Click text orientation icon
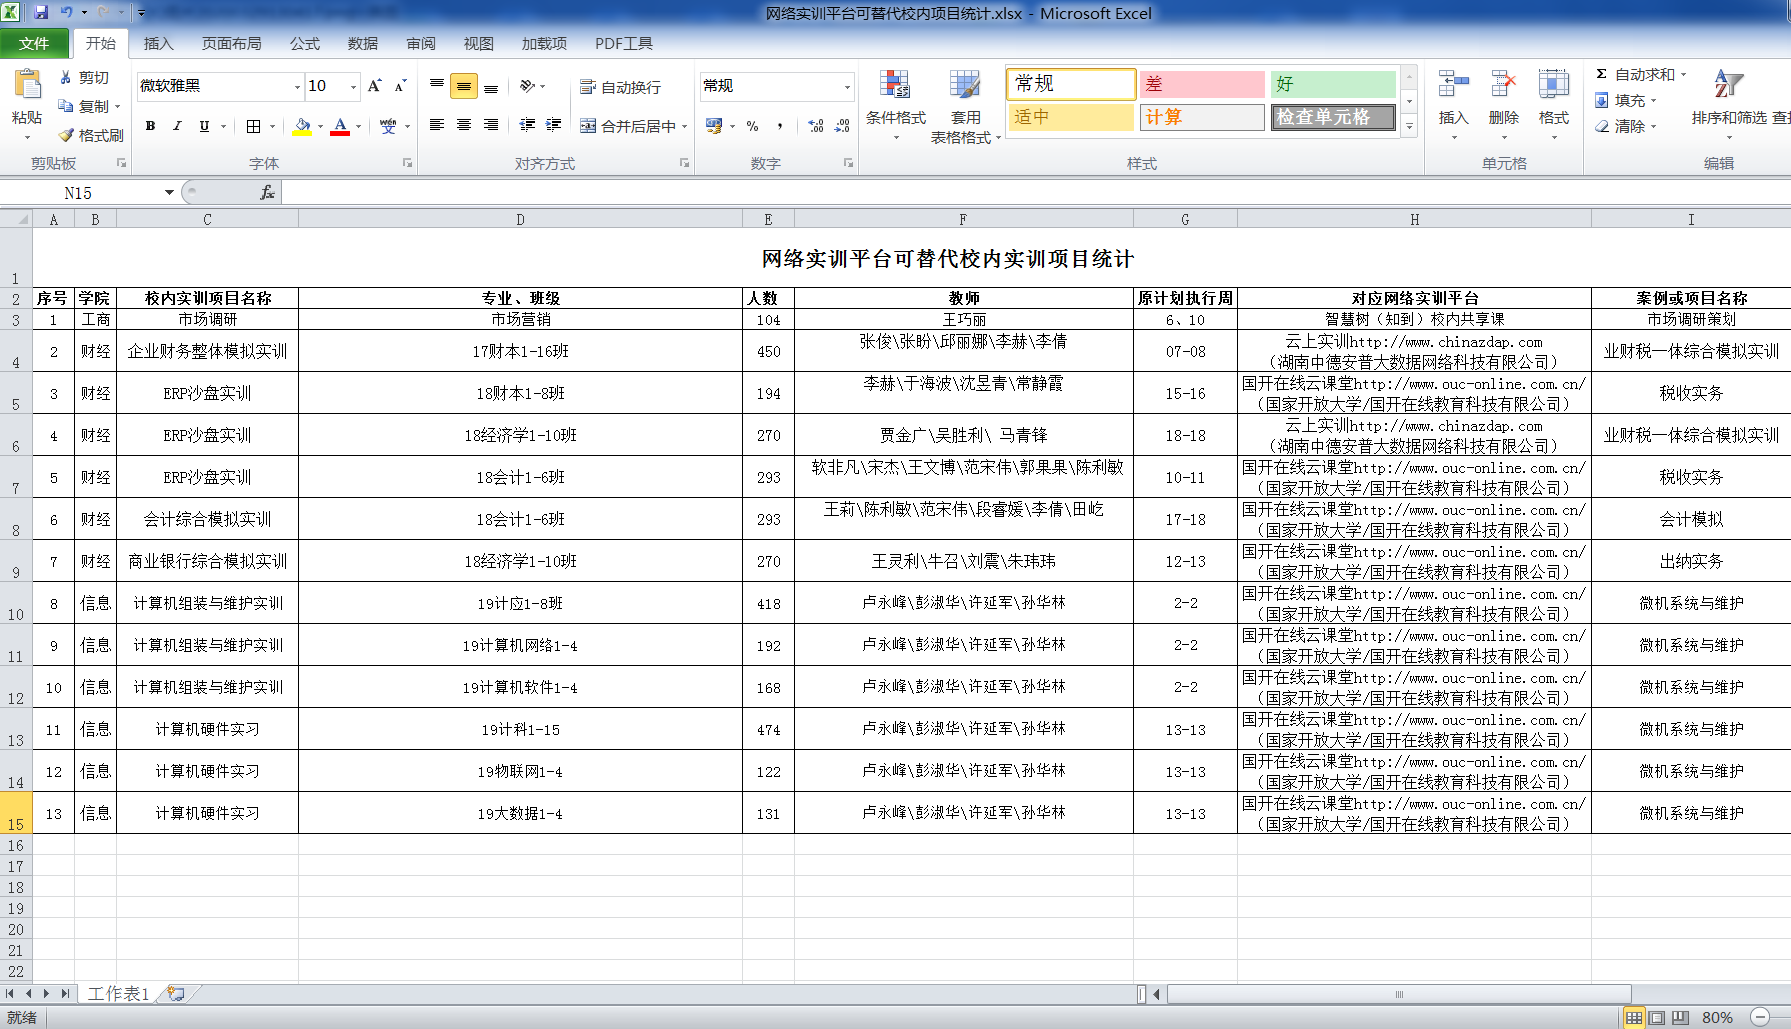This screenshot has width=1791, height=1029. 528,86
